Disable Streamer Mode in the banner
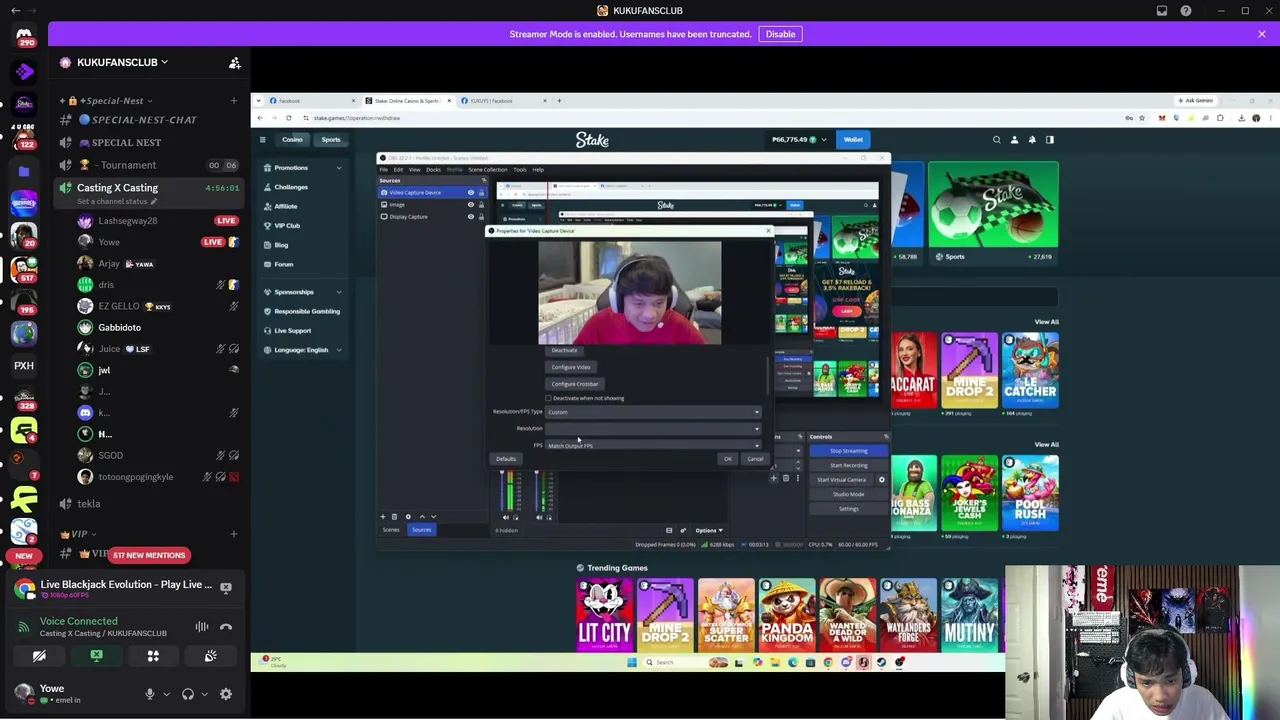 (x=780, y=34)
